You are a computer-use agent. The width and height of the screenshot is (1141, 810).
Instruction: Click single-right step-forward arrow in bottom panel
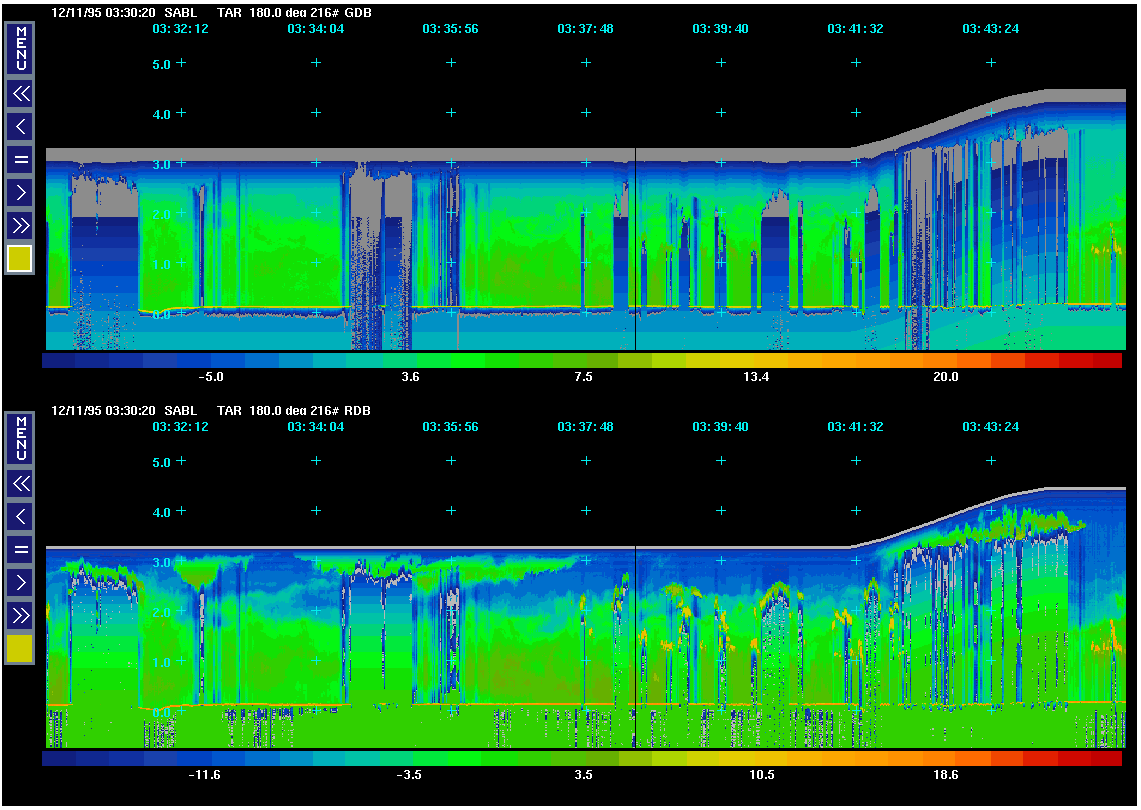click(20, 581)
